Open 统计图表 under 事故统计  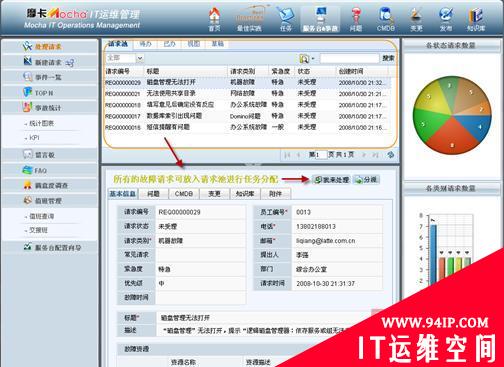pos(41,123)
